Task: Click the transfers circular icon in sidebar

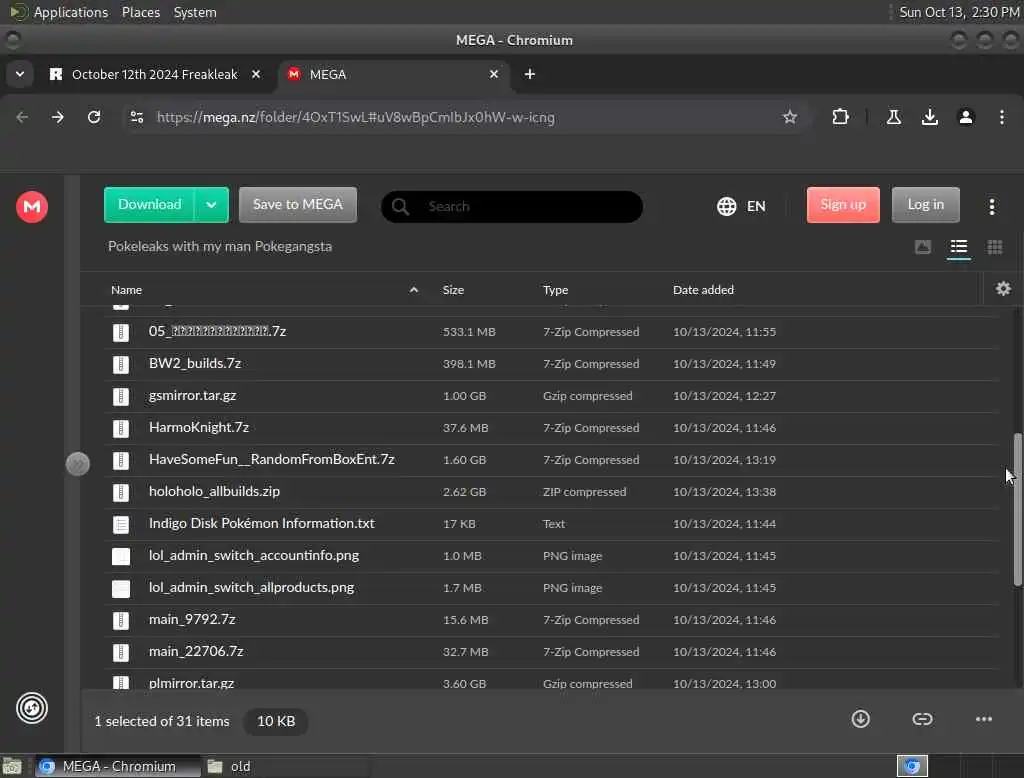Action: click(31, 707)
